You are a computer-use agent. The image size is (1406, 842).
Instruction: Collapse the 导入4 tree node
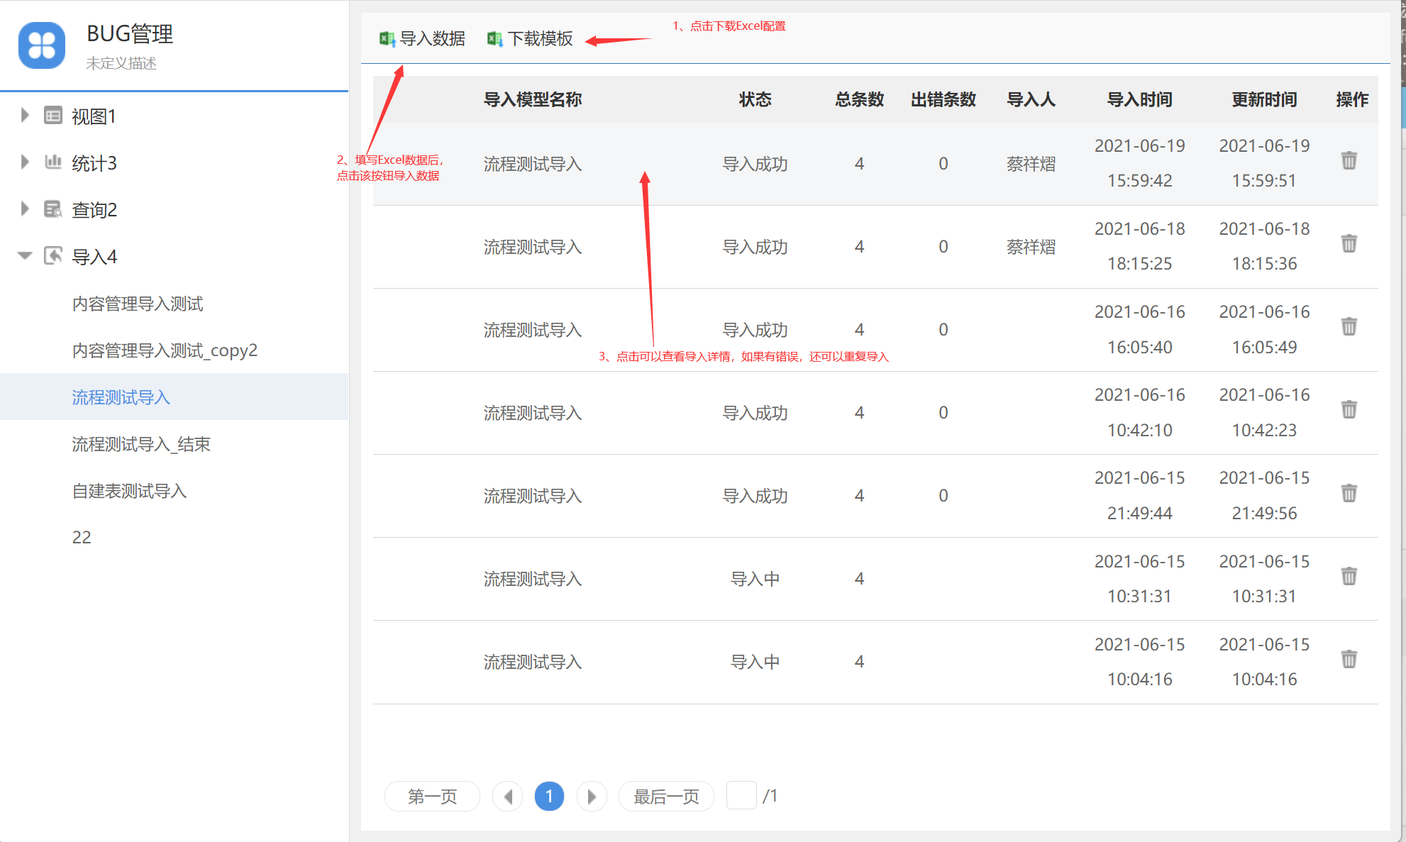[x=25, y=256]
